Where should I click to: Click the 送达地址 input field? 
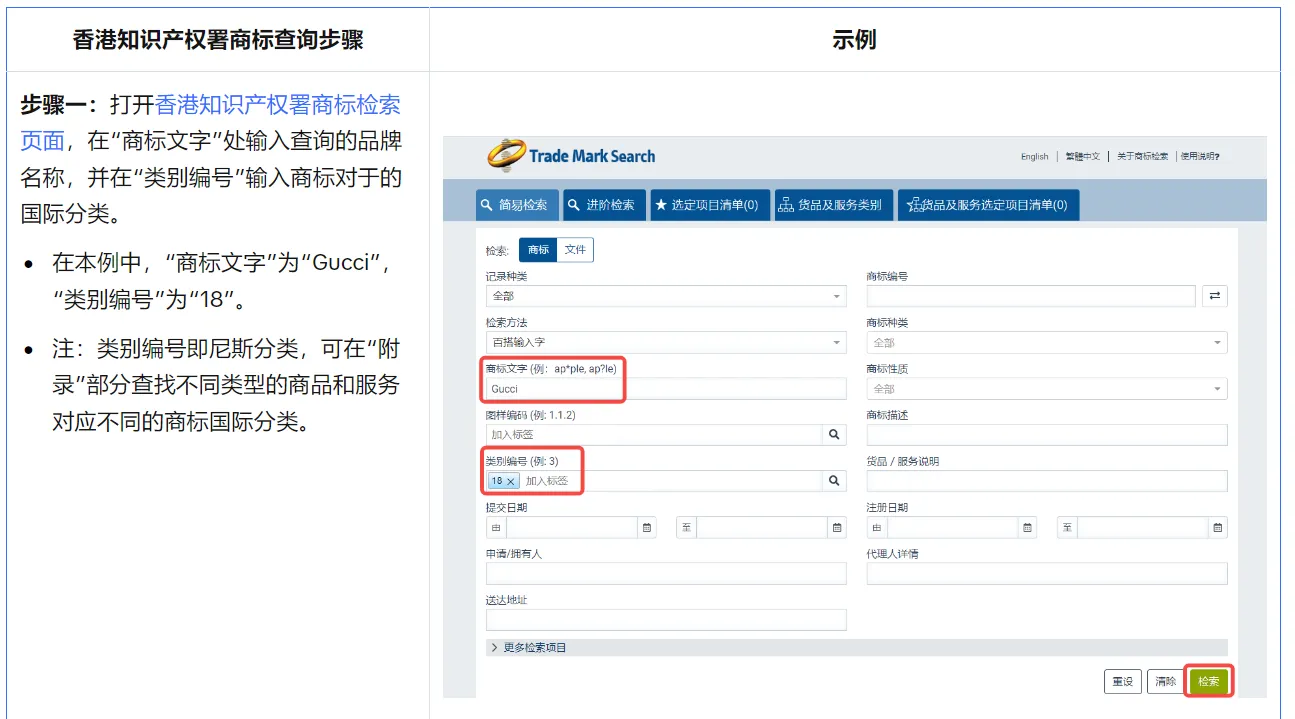[x=666, y=619]
